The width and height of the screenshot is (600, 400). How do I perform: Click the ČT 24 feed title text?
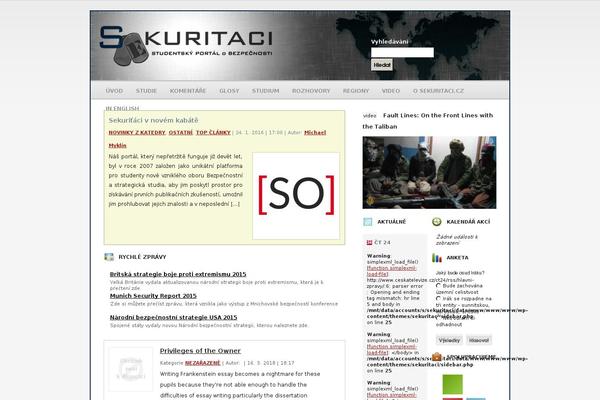[382, 242]
